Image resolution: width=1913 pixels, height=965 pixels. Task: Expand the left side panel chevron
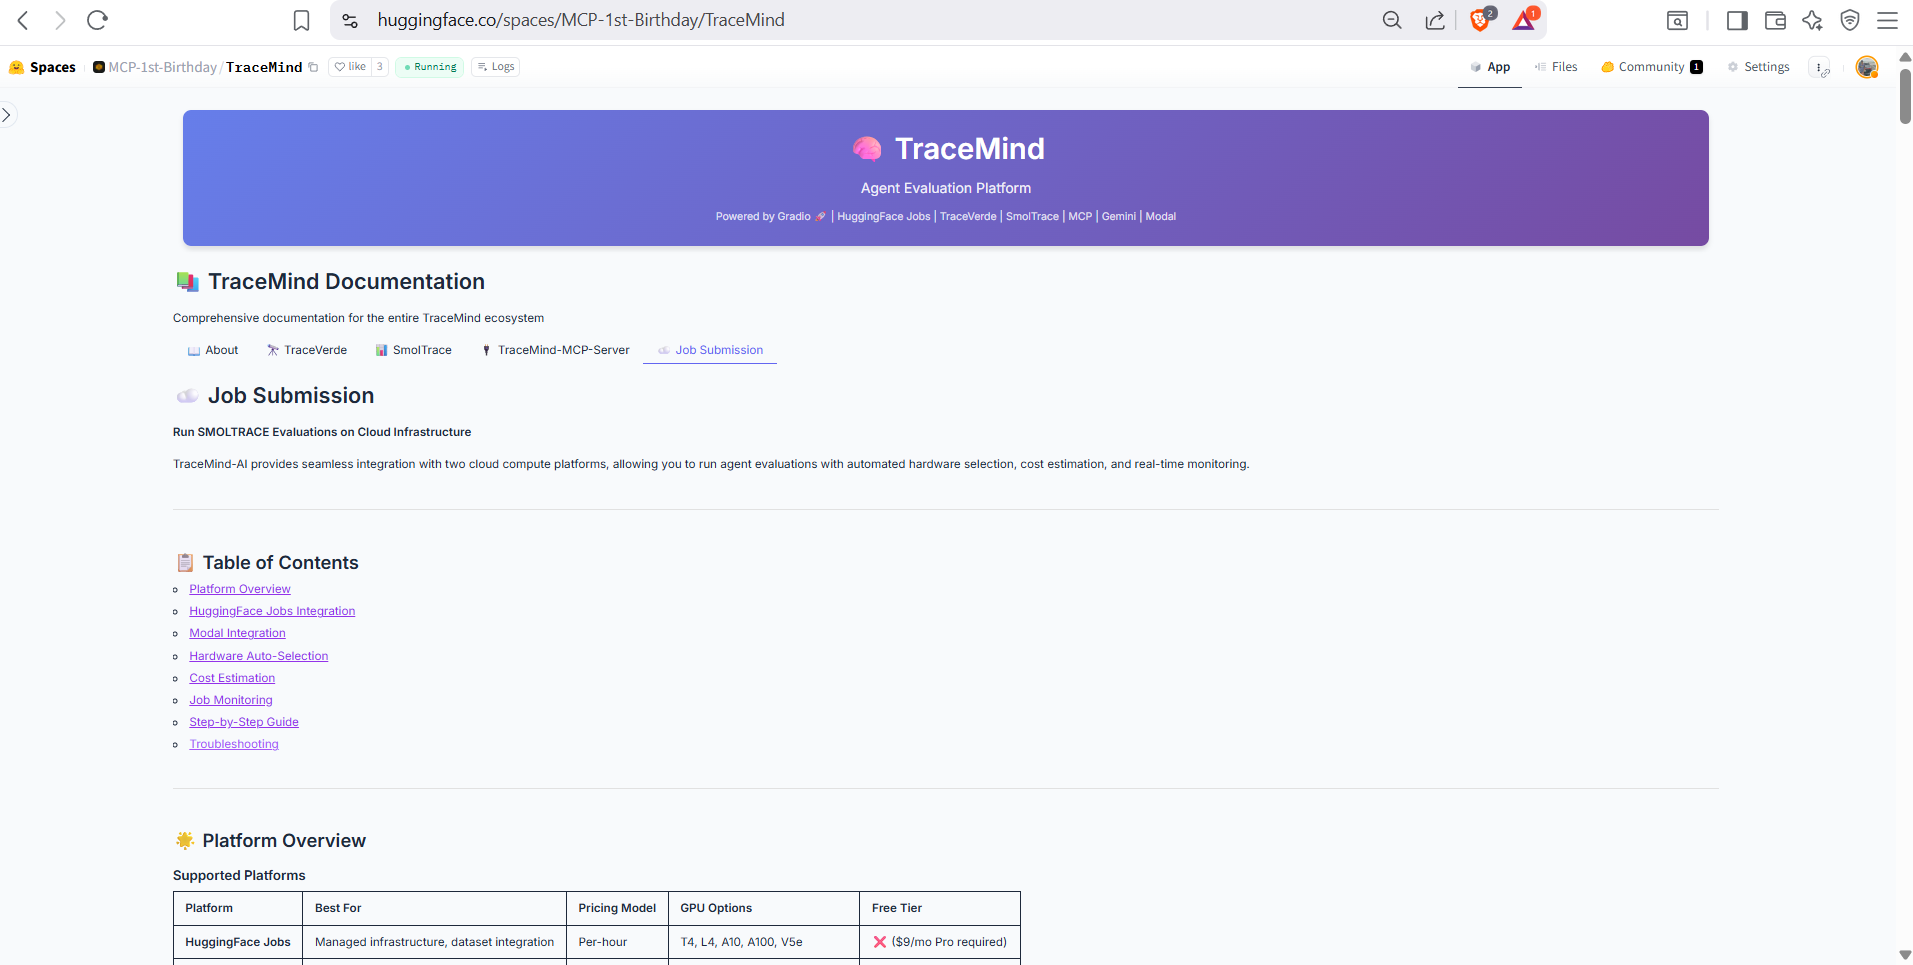pyautogui.click(x=7, y=115)
